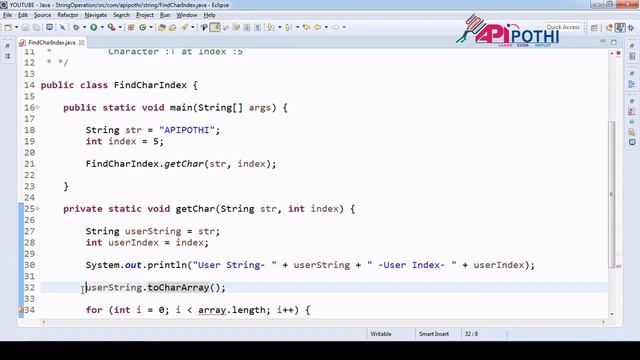Click the Forward navigation arrow icon

(x=336, y=27)
